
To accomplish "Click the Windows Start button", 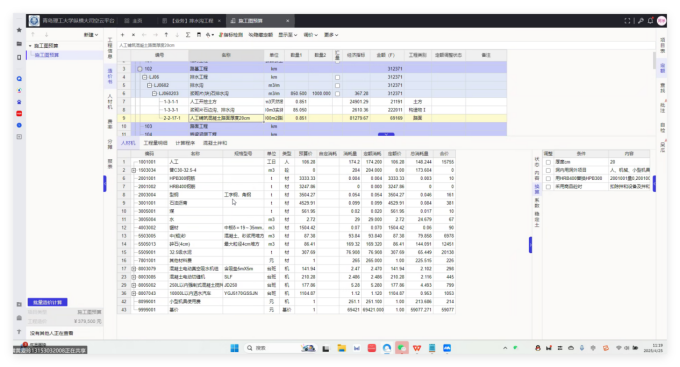I will (234, 348).
